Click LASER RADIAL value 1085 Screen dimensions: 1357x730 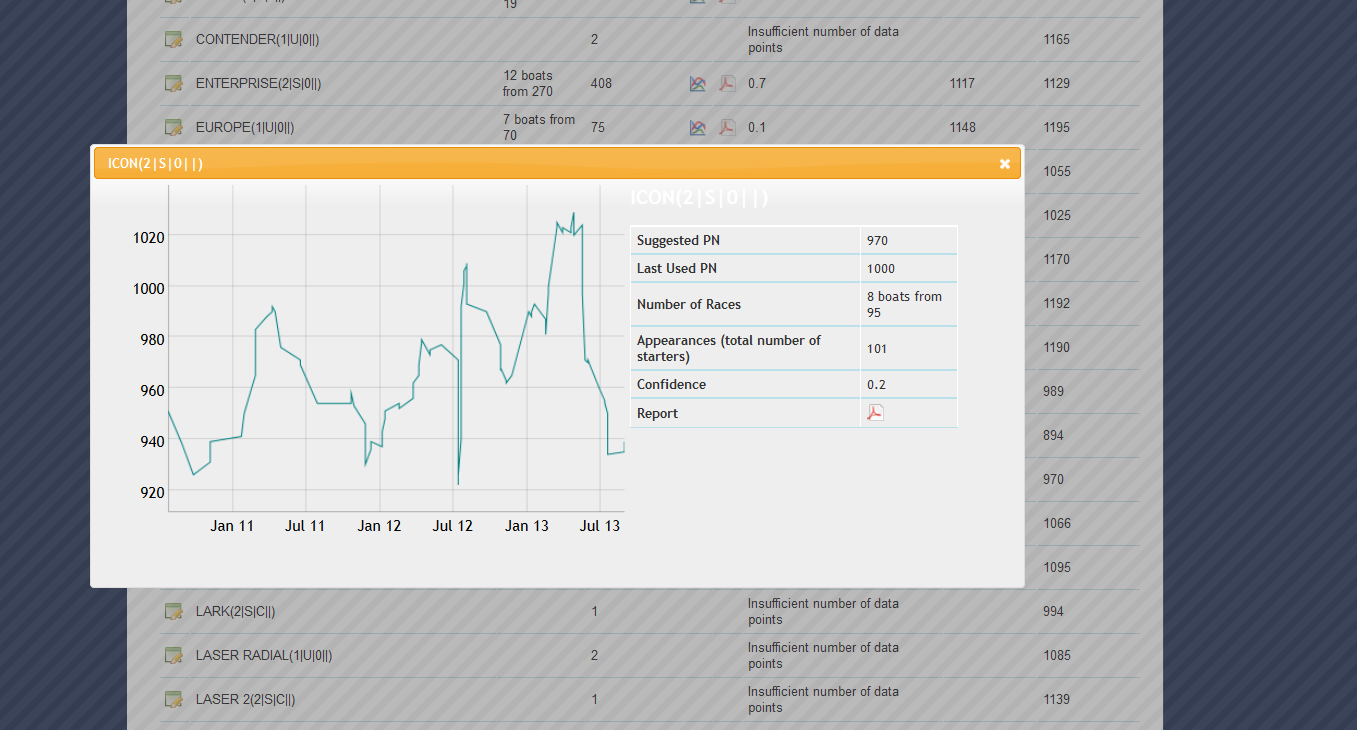pos(1056,656)
